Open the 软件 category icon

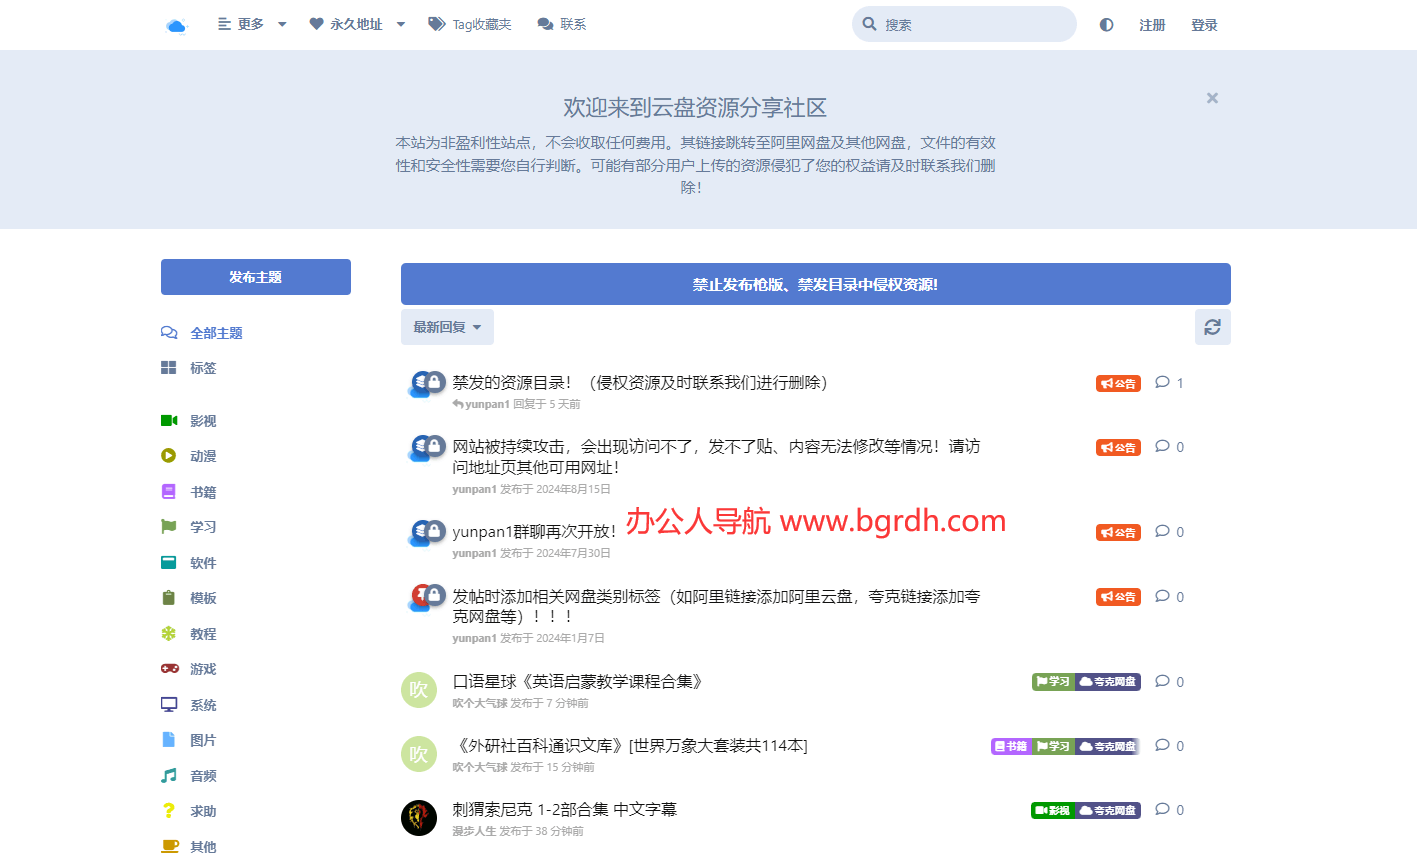point(169,562)
